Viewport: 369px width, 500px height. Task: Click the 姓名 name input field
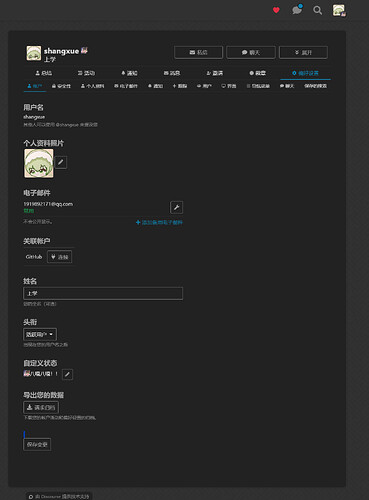[103, 293]
